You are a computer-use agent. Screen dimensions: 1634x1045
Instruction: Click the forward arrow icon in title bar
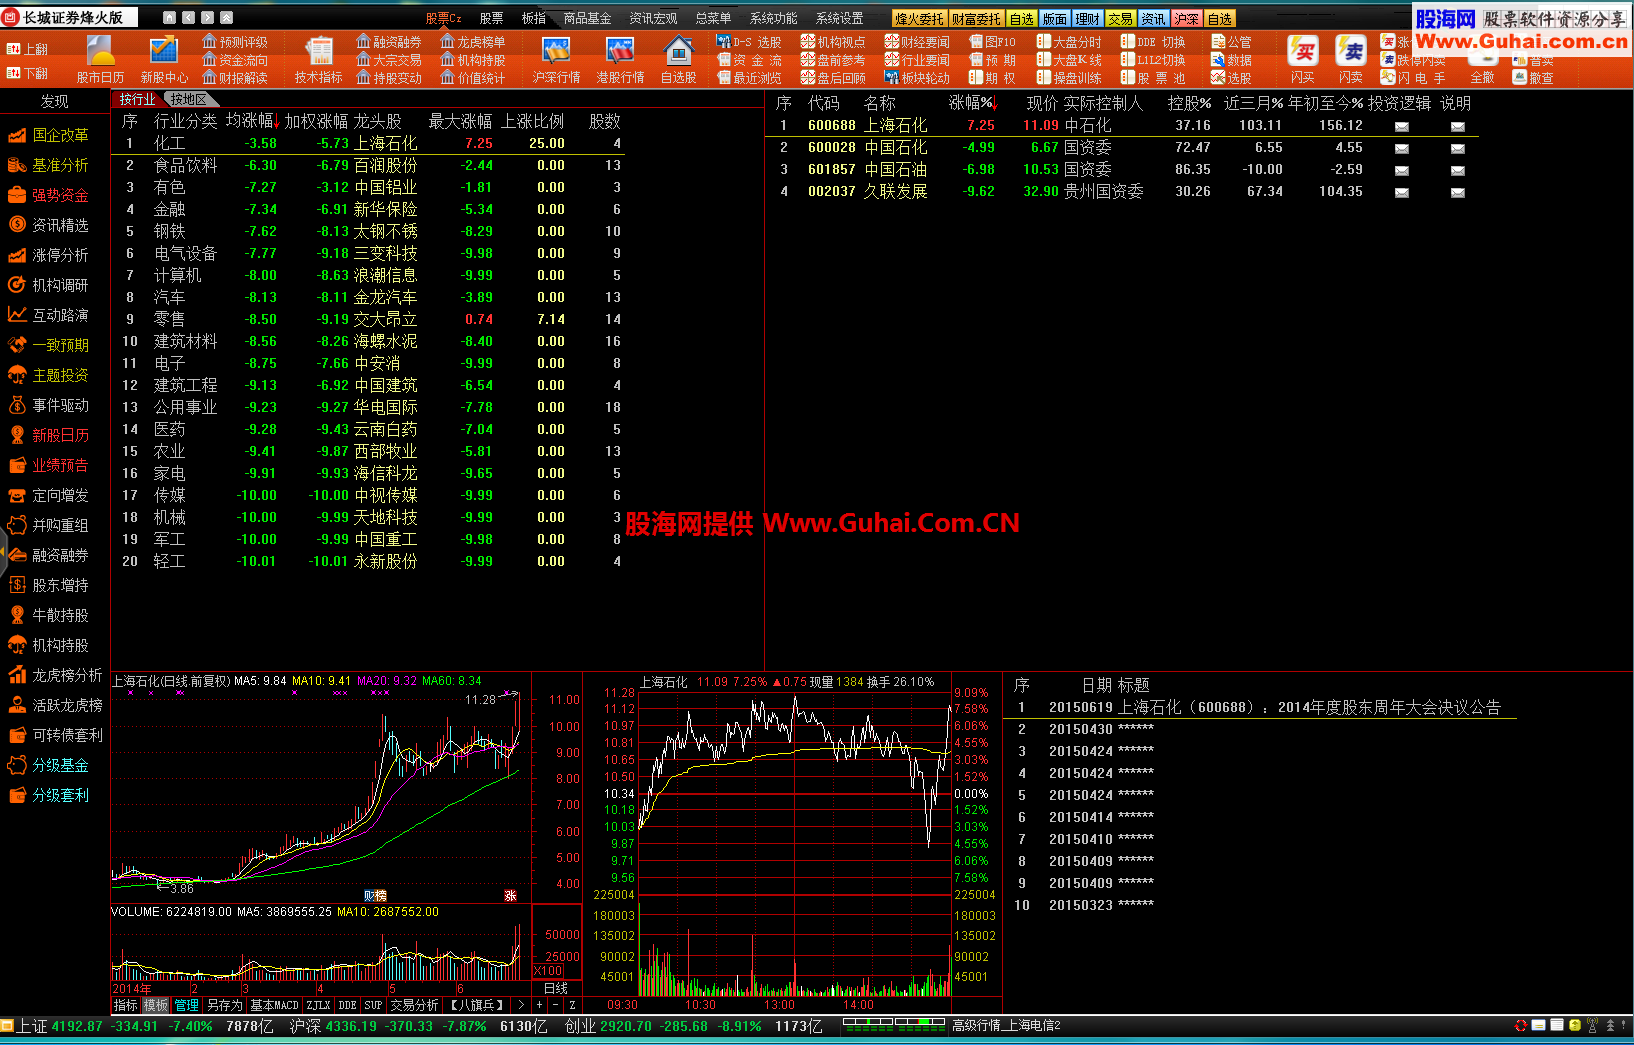point(207,17)
